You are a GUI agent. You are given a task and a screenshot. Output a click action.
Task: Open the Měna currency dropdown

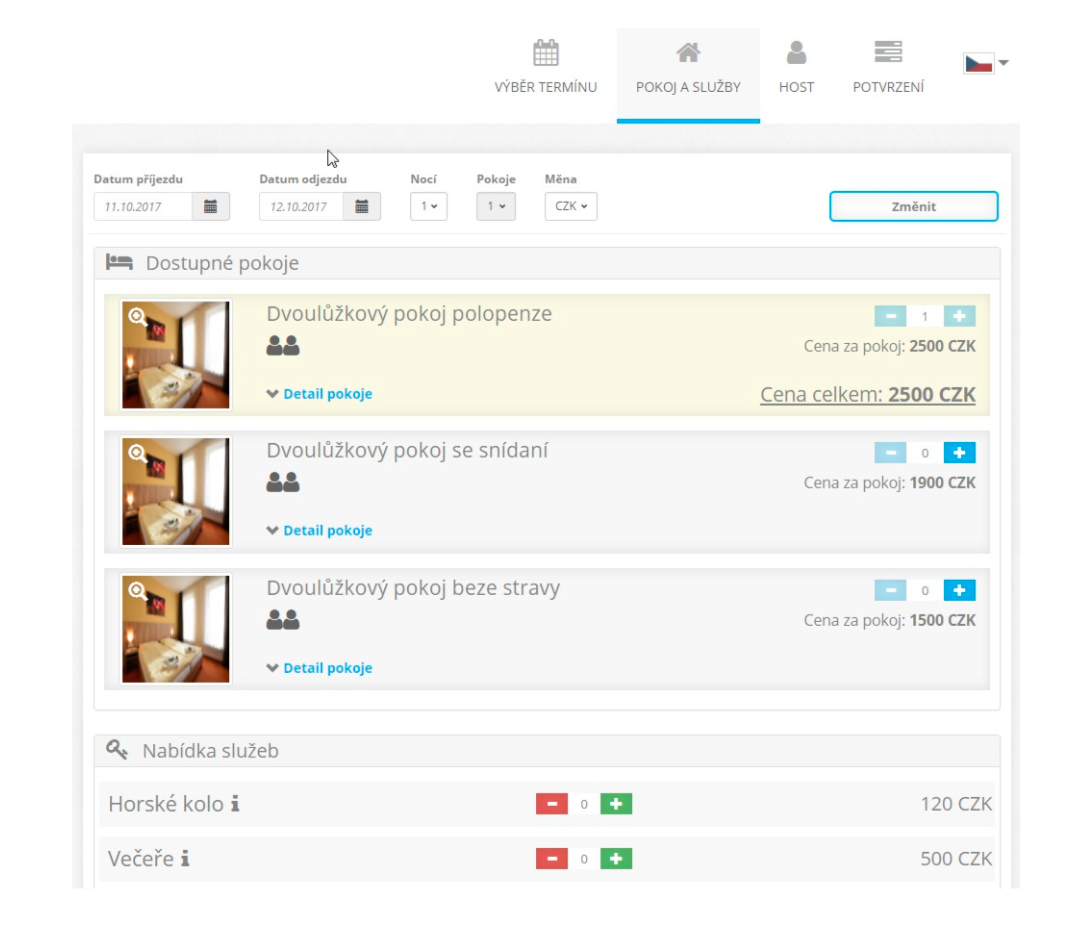point(570,207)
